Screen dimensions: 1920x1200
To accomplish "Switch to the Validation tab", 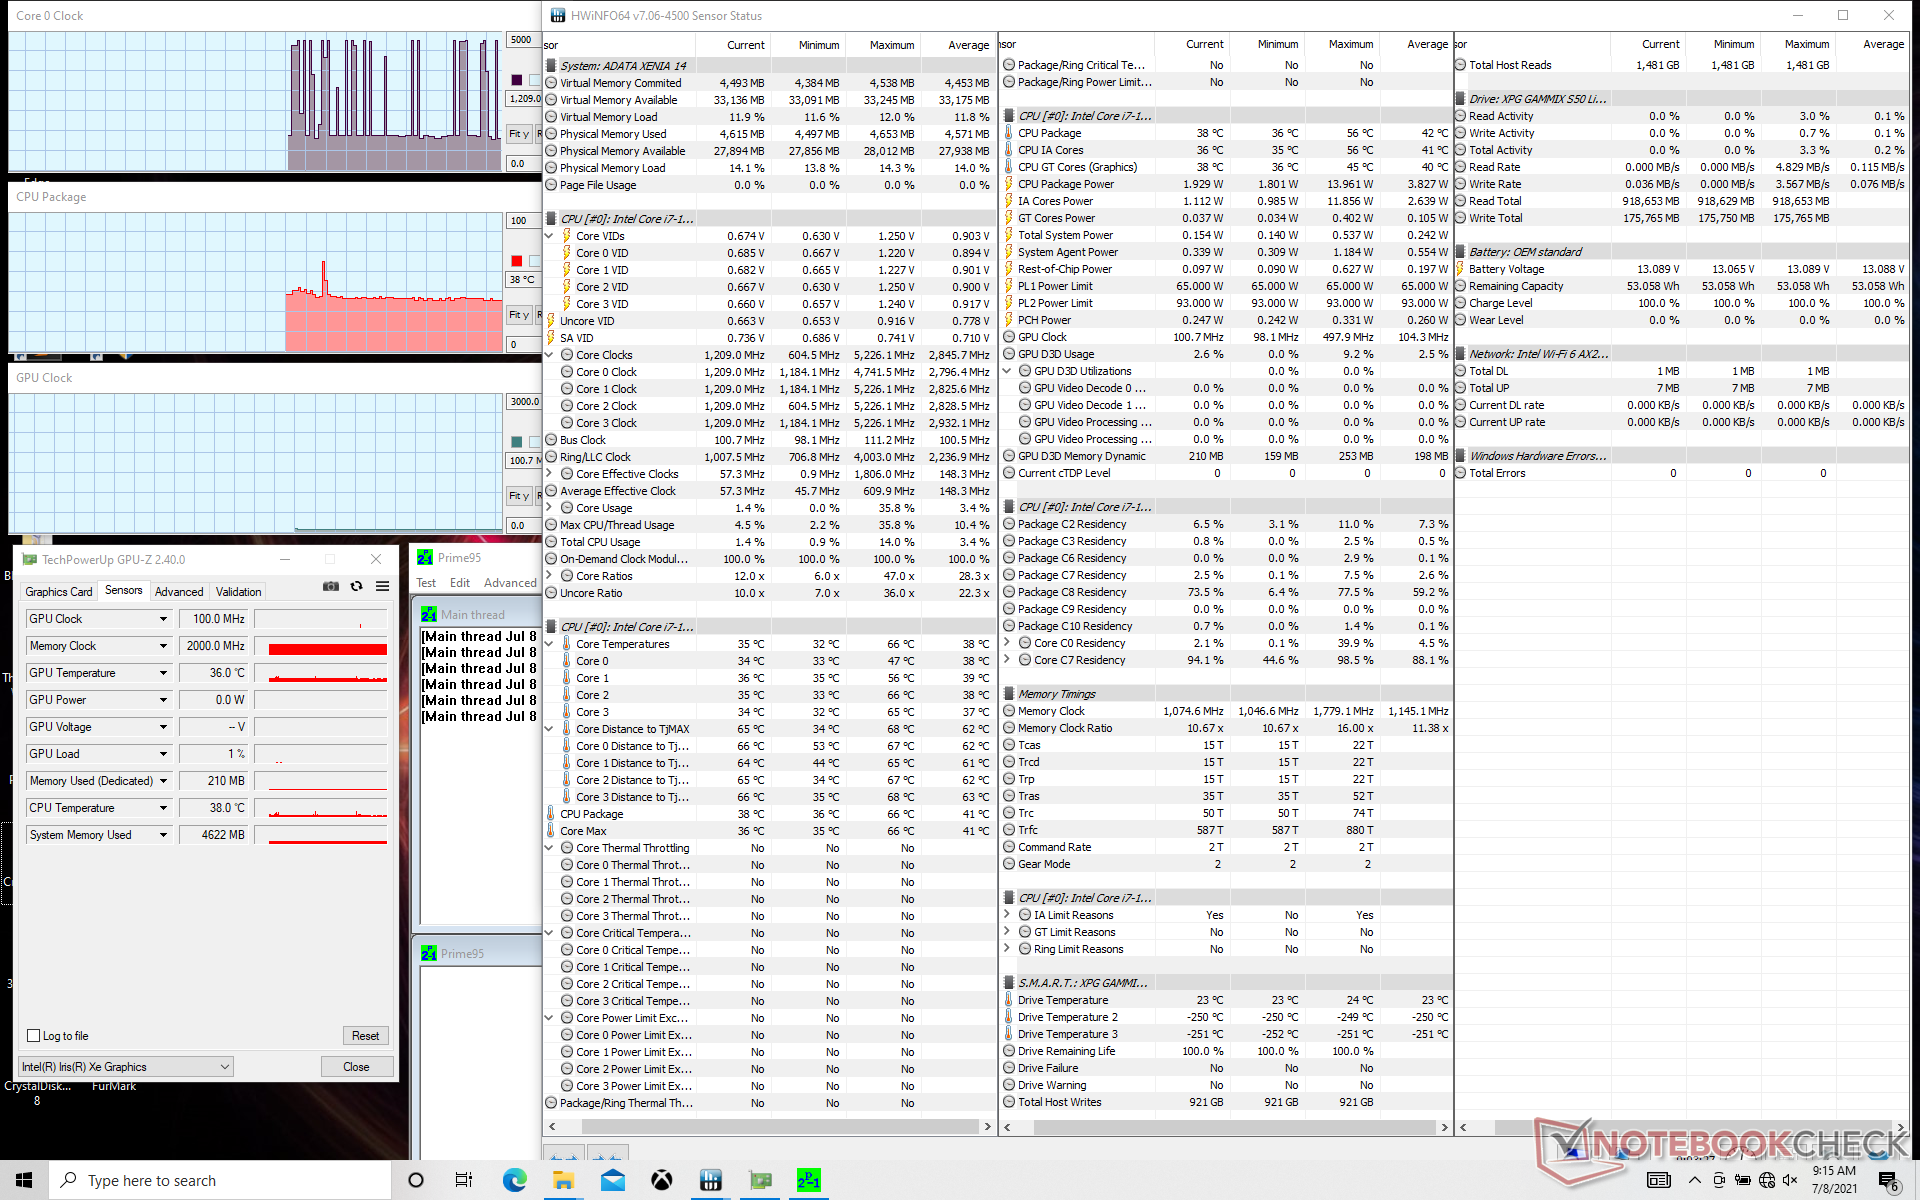I will point(239,592).
